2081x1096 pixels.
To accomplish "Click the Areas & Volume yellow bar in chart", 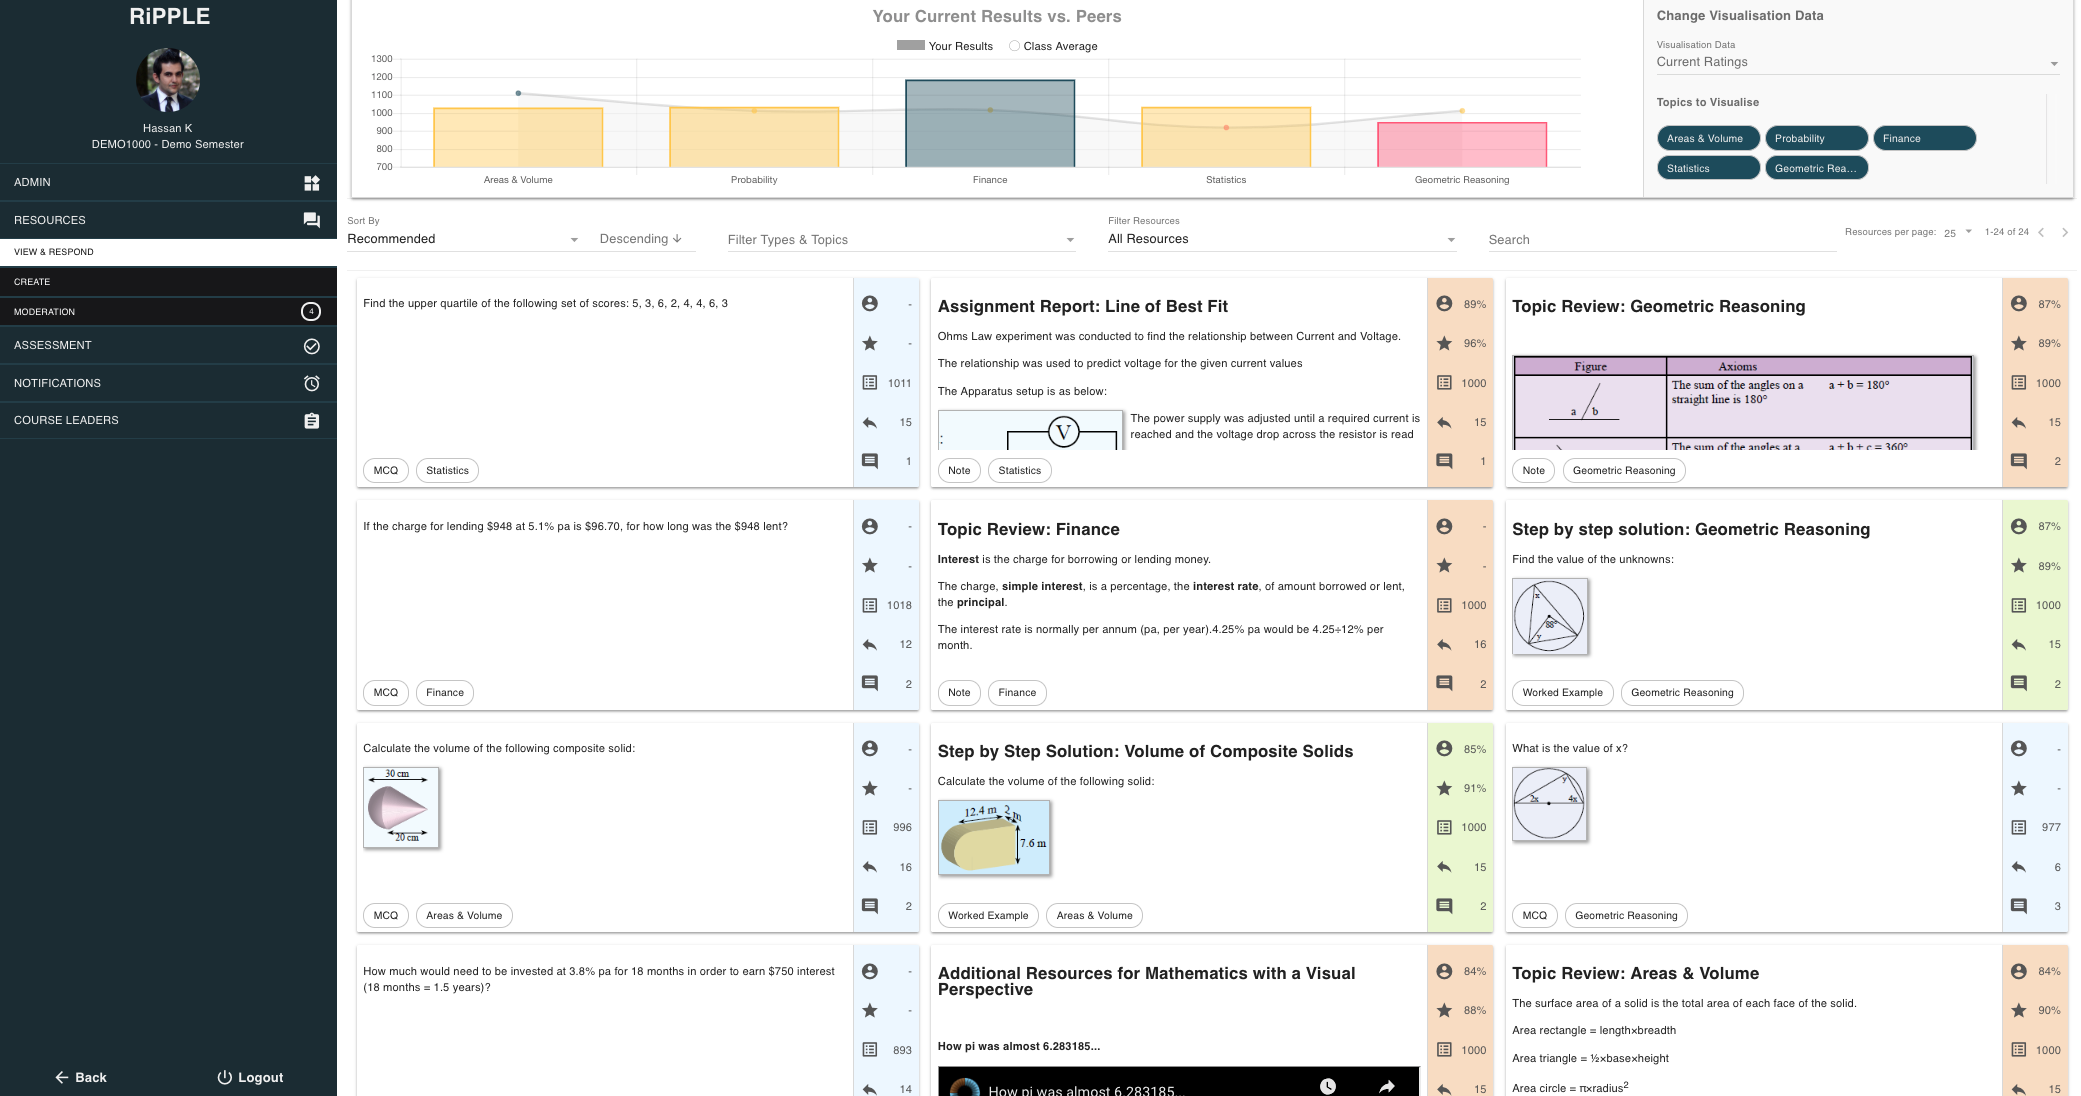I will click(518, 137).
